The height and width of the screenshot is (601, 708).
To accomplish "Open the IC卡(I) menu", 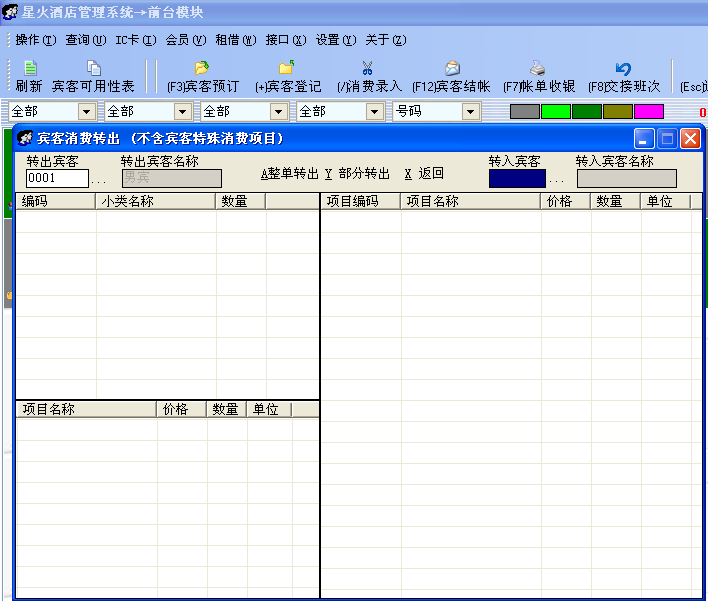I will click(x=136, y=40).
